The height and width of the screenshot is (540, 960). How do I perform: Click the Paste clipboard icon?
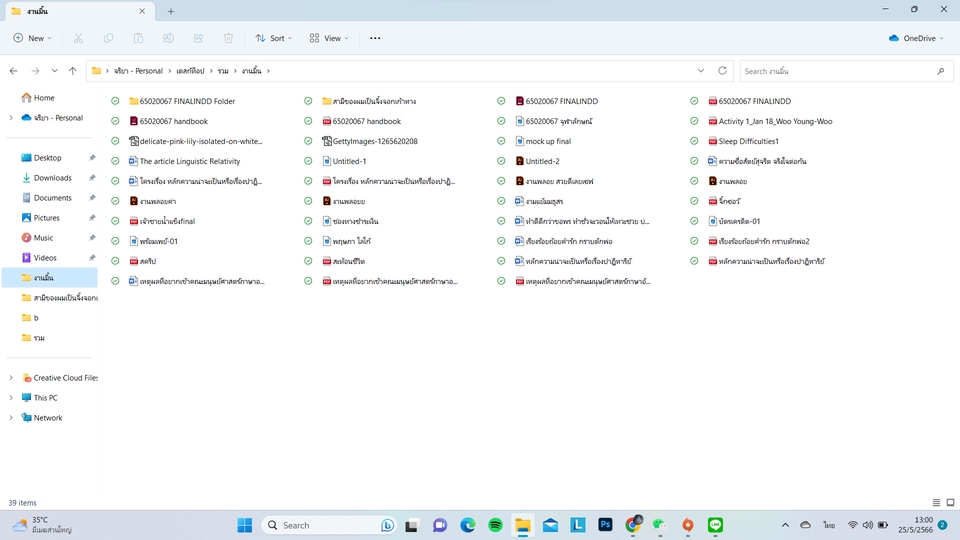tap(138, 38)
